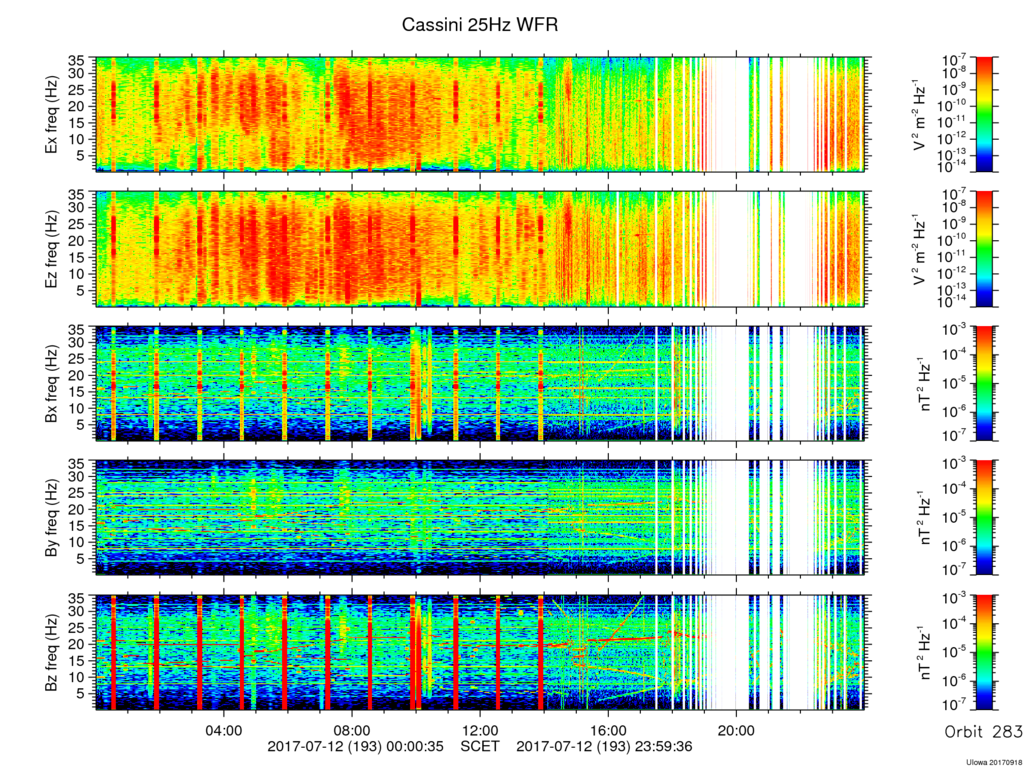This screenshot has height=767, width=1024.
Task: Click the Bz magnetic field spectrogram panel
Action: click(x=481, y=652)
